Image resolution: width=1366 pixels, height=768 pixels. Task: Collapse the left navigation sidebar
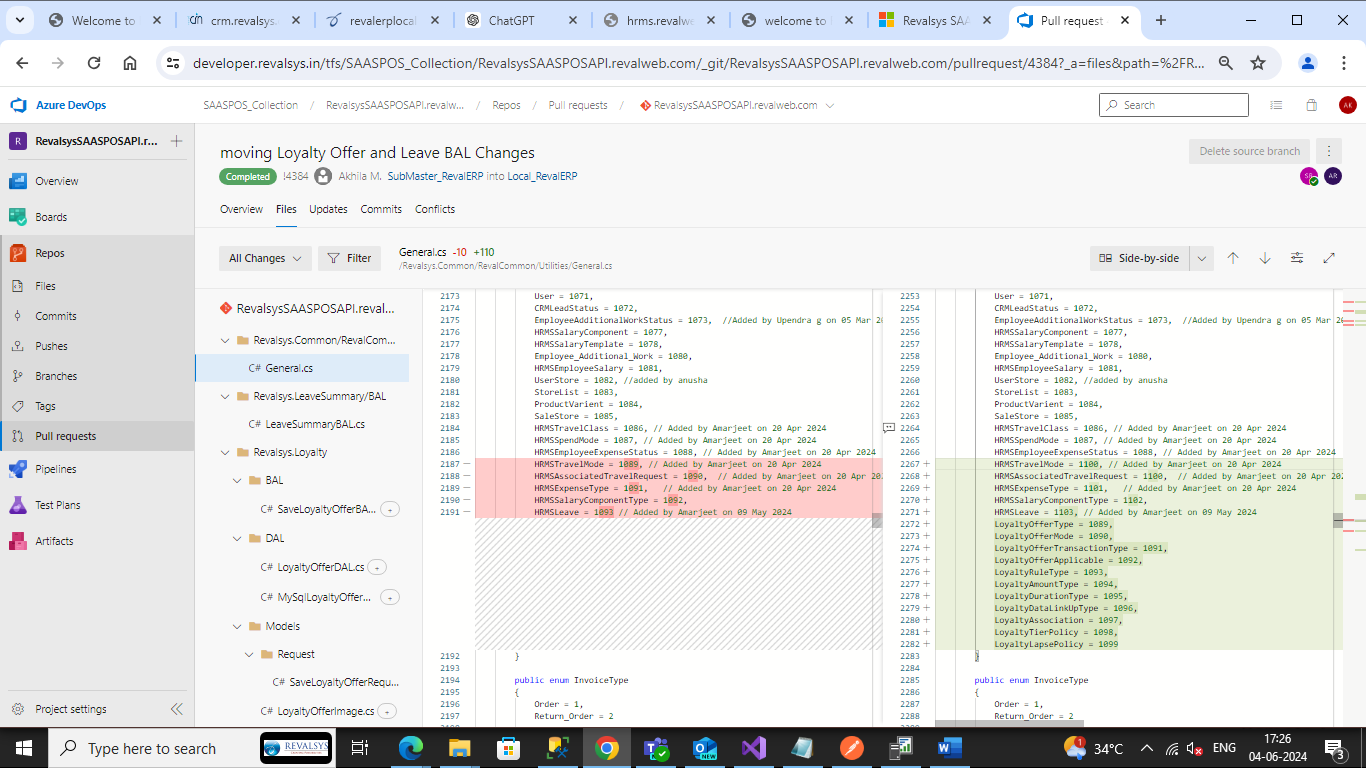coord(177,709)
